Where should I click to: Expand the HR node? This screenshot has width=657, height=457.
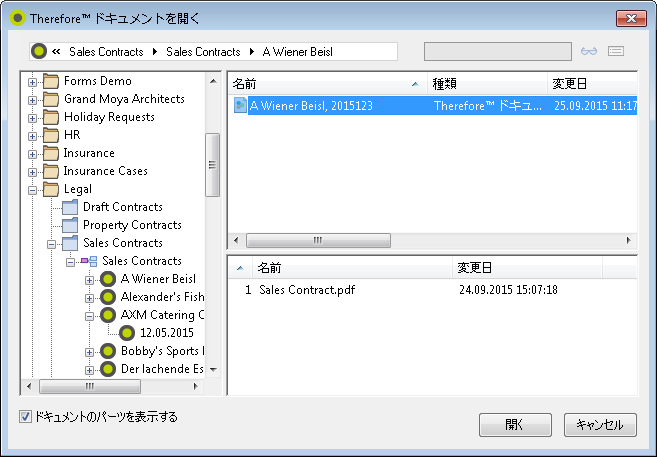32,136
